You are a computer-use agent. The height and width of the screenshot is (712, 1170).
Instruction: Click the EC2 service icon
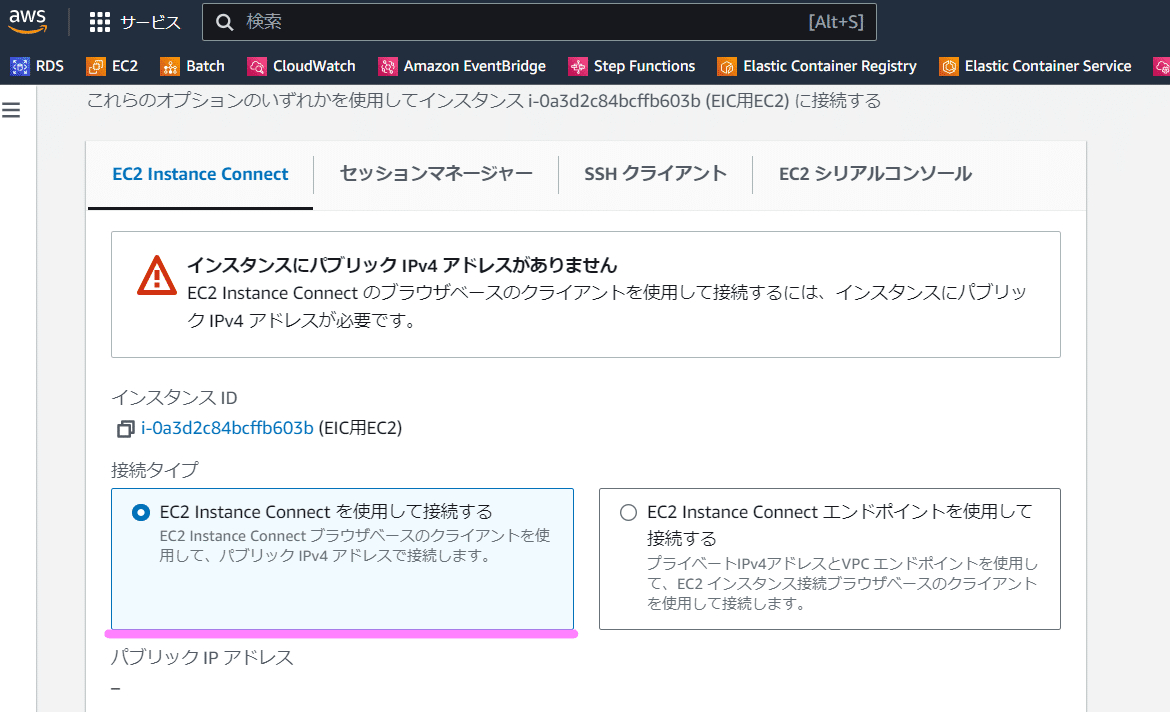(x=96, y=66)
